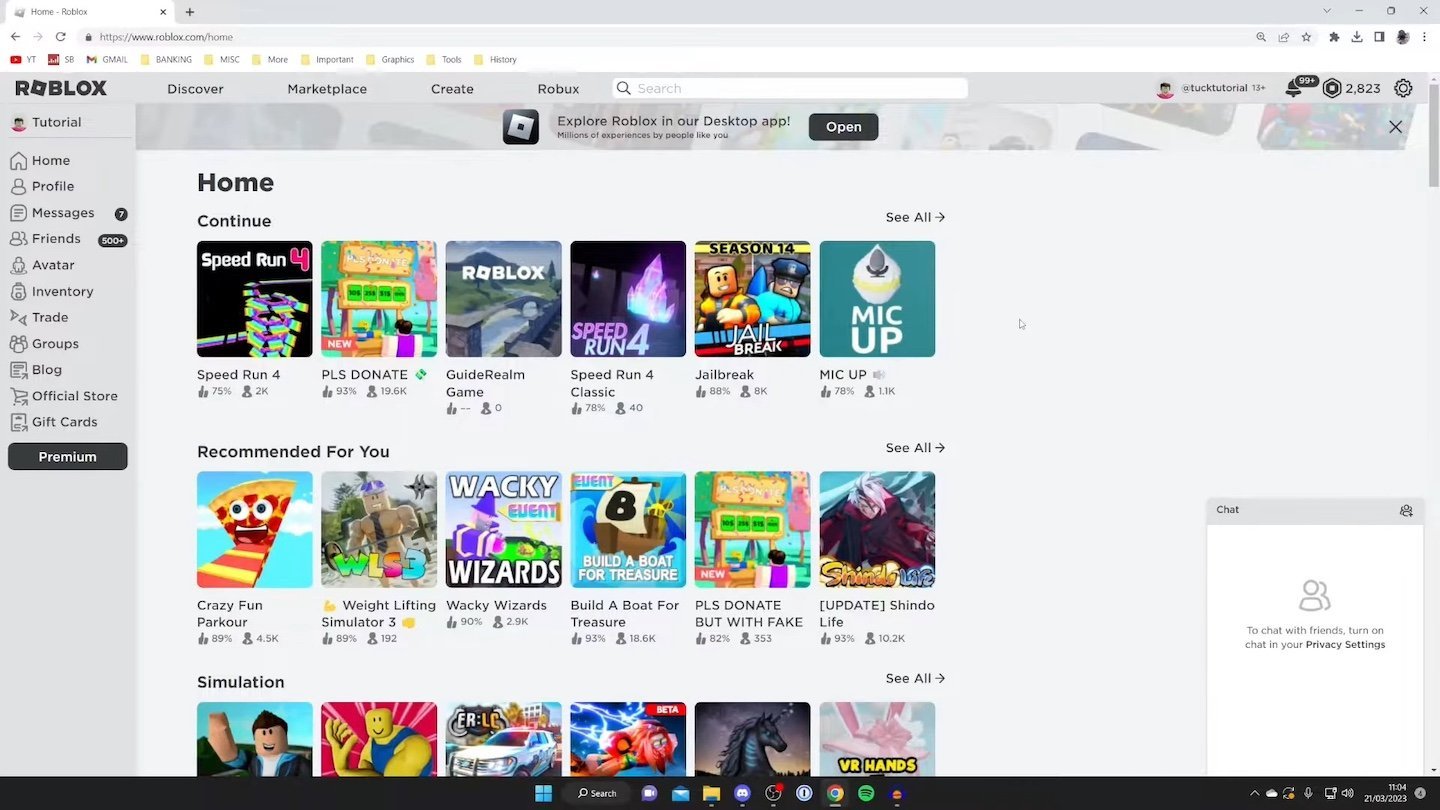
Task: Open Spotify from the taskbar
Action: coord(866,793)
